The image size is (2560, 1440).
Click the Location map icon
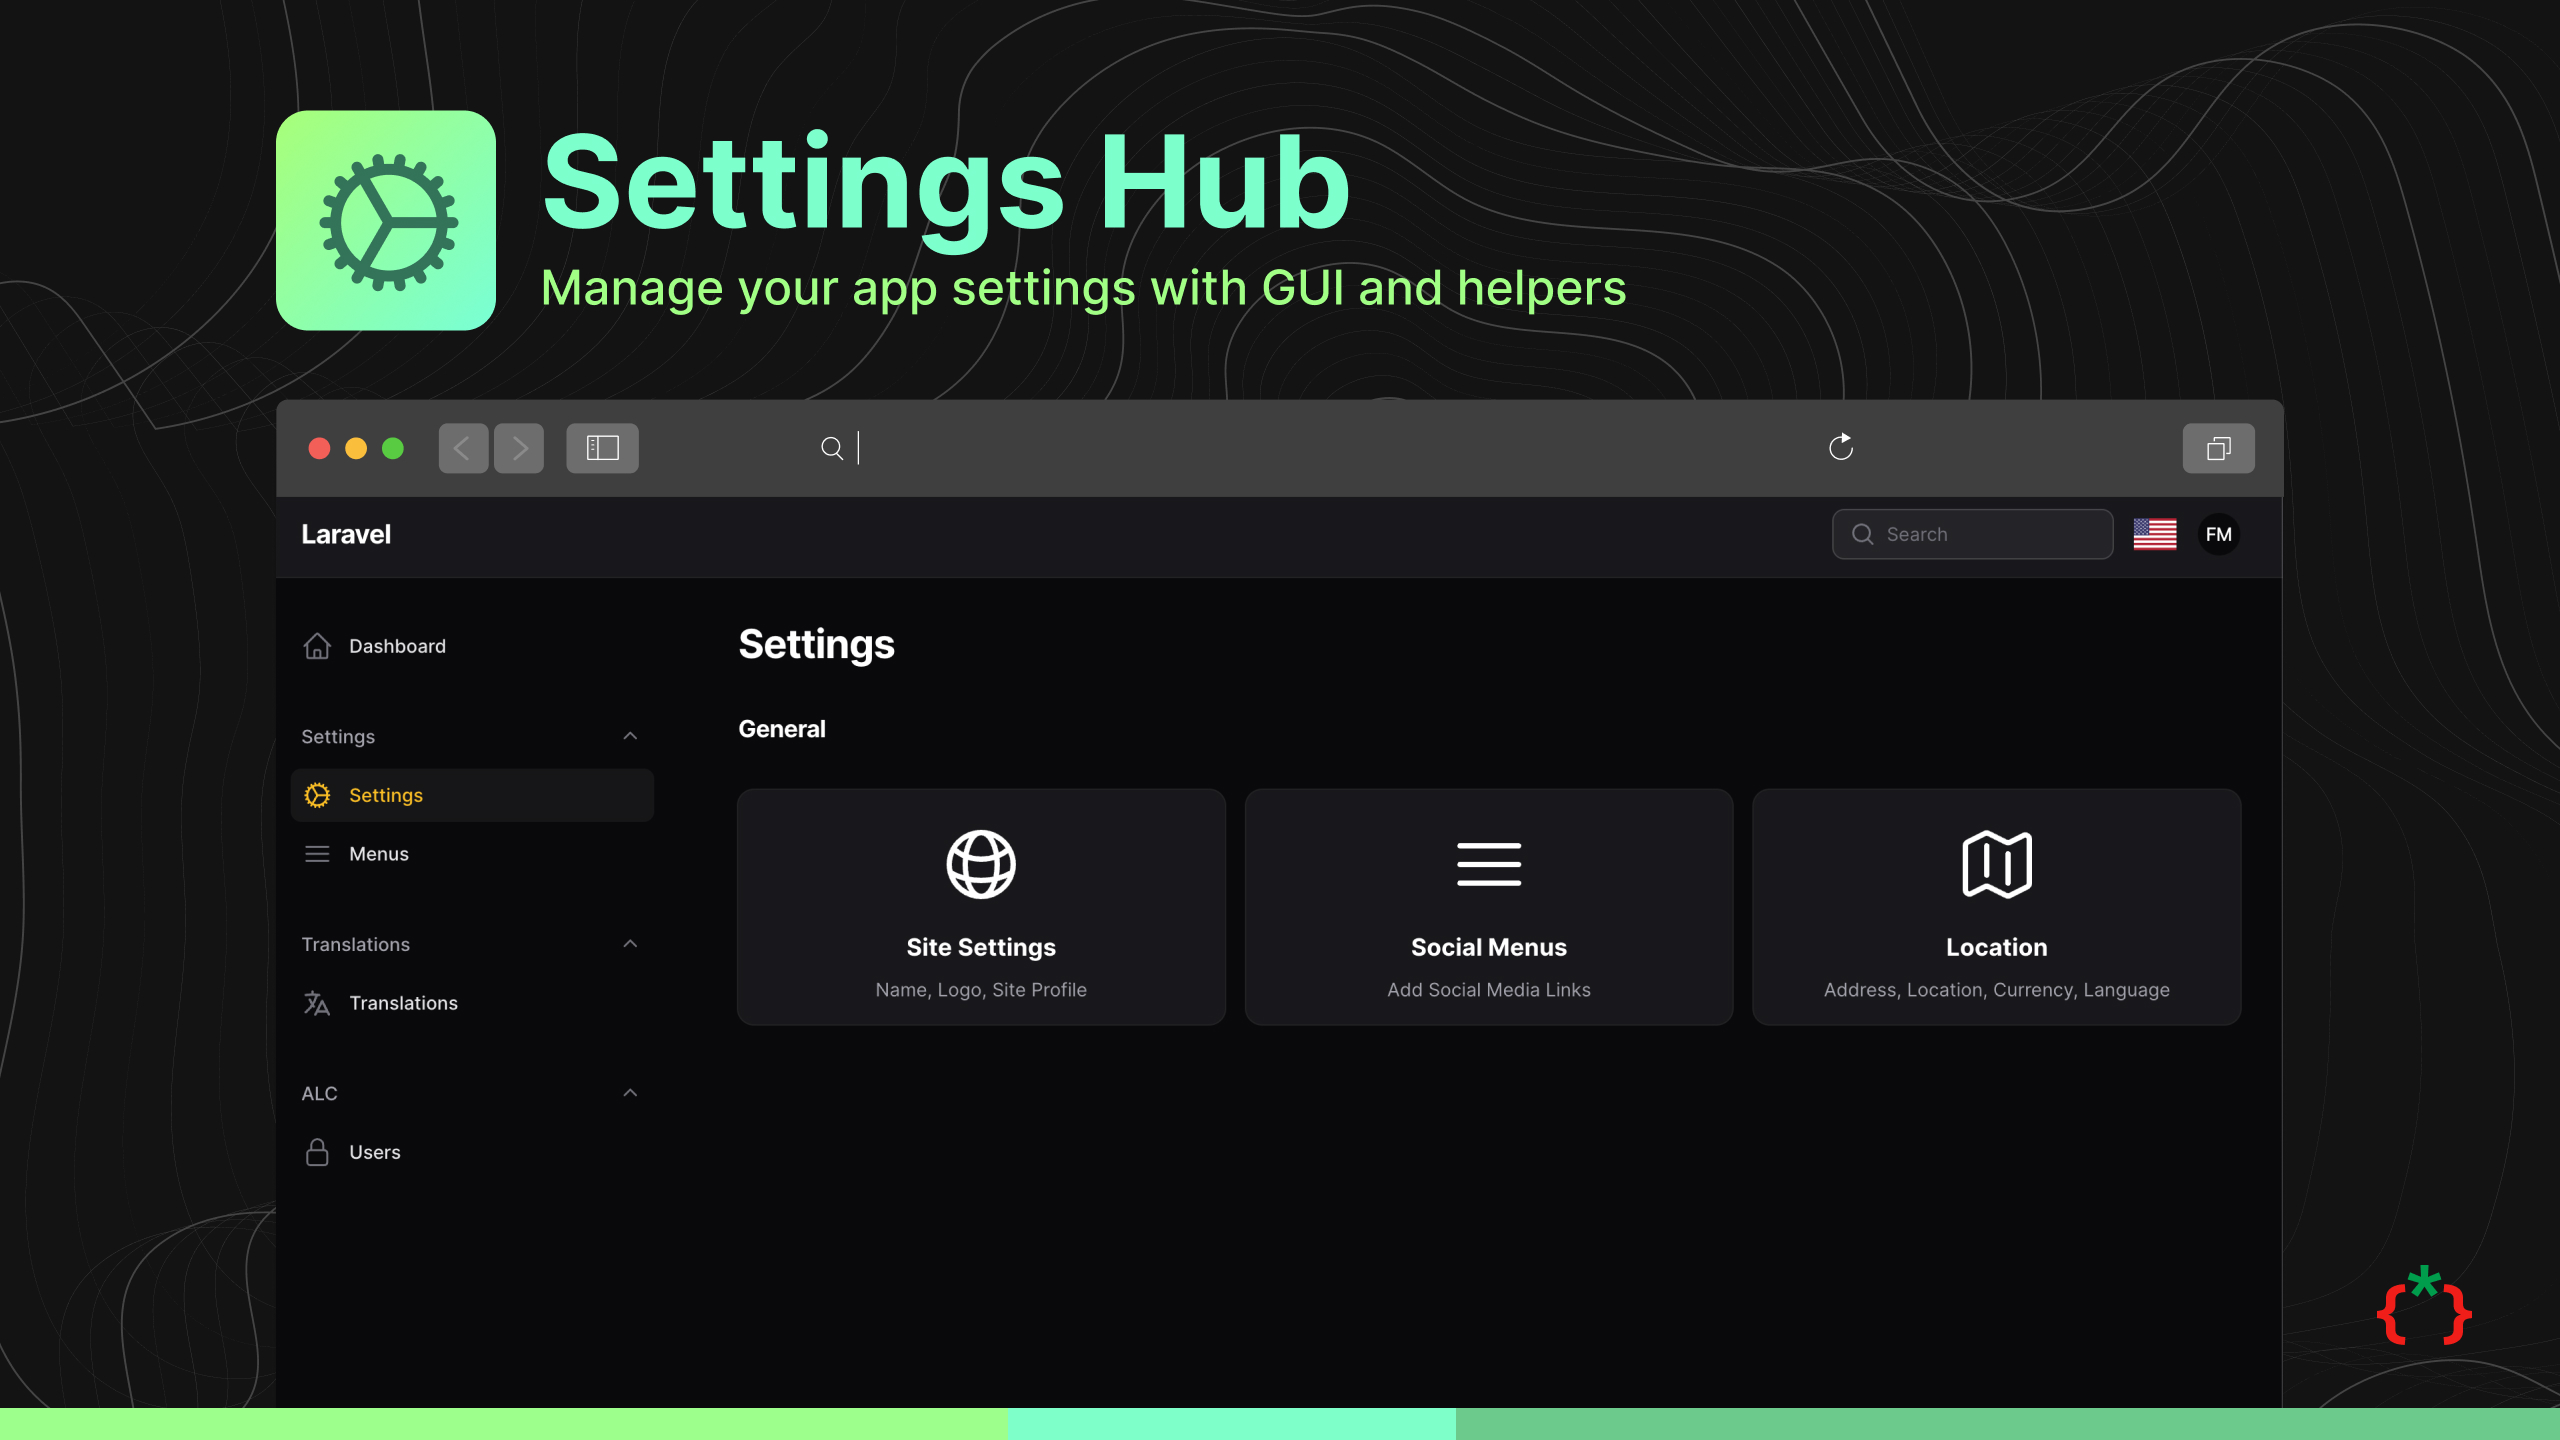pyautogui.click(x=1996, y=862)
